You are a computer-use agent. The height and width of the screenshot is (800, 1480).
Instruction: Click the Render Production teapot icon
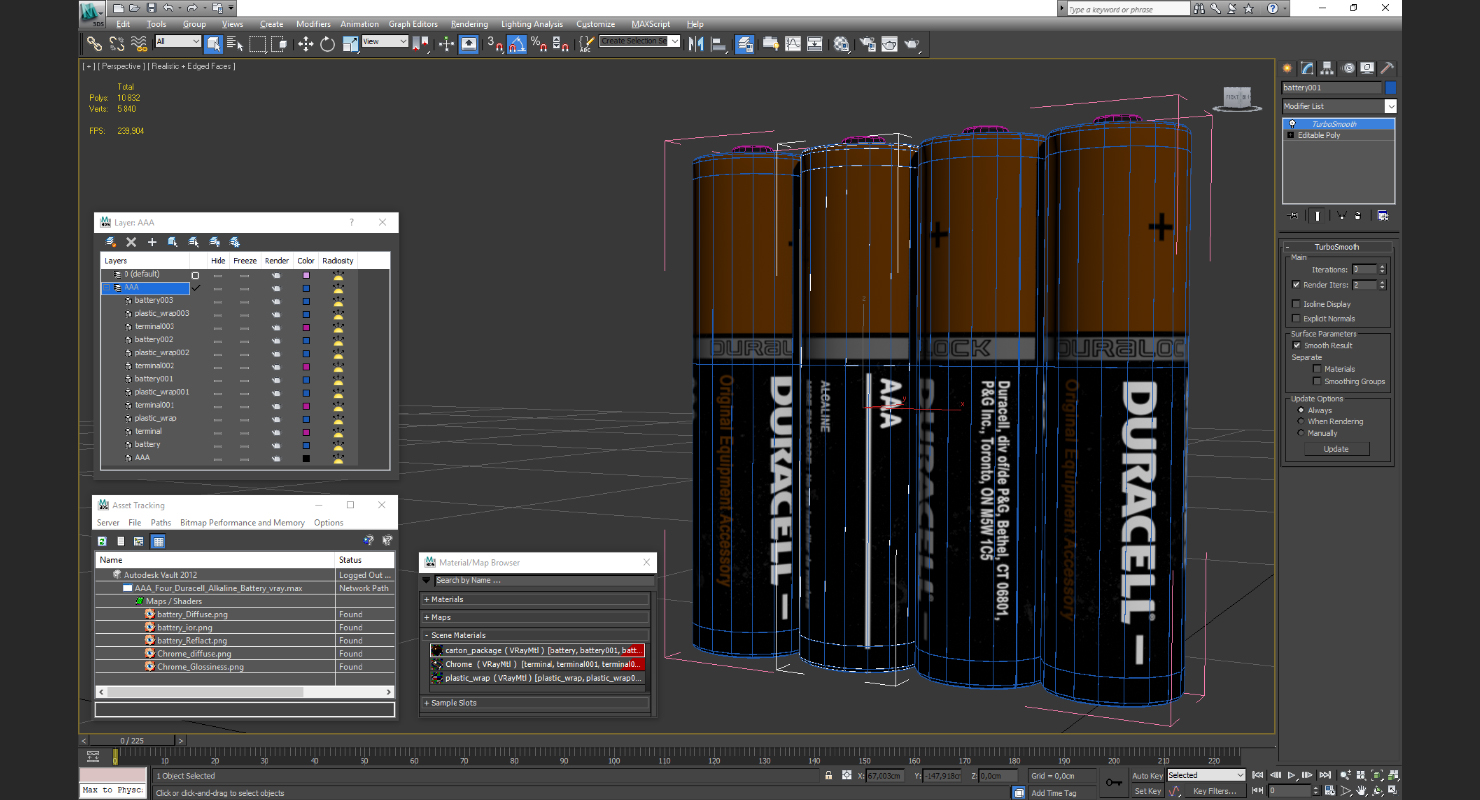[912, 44]
